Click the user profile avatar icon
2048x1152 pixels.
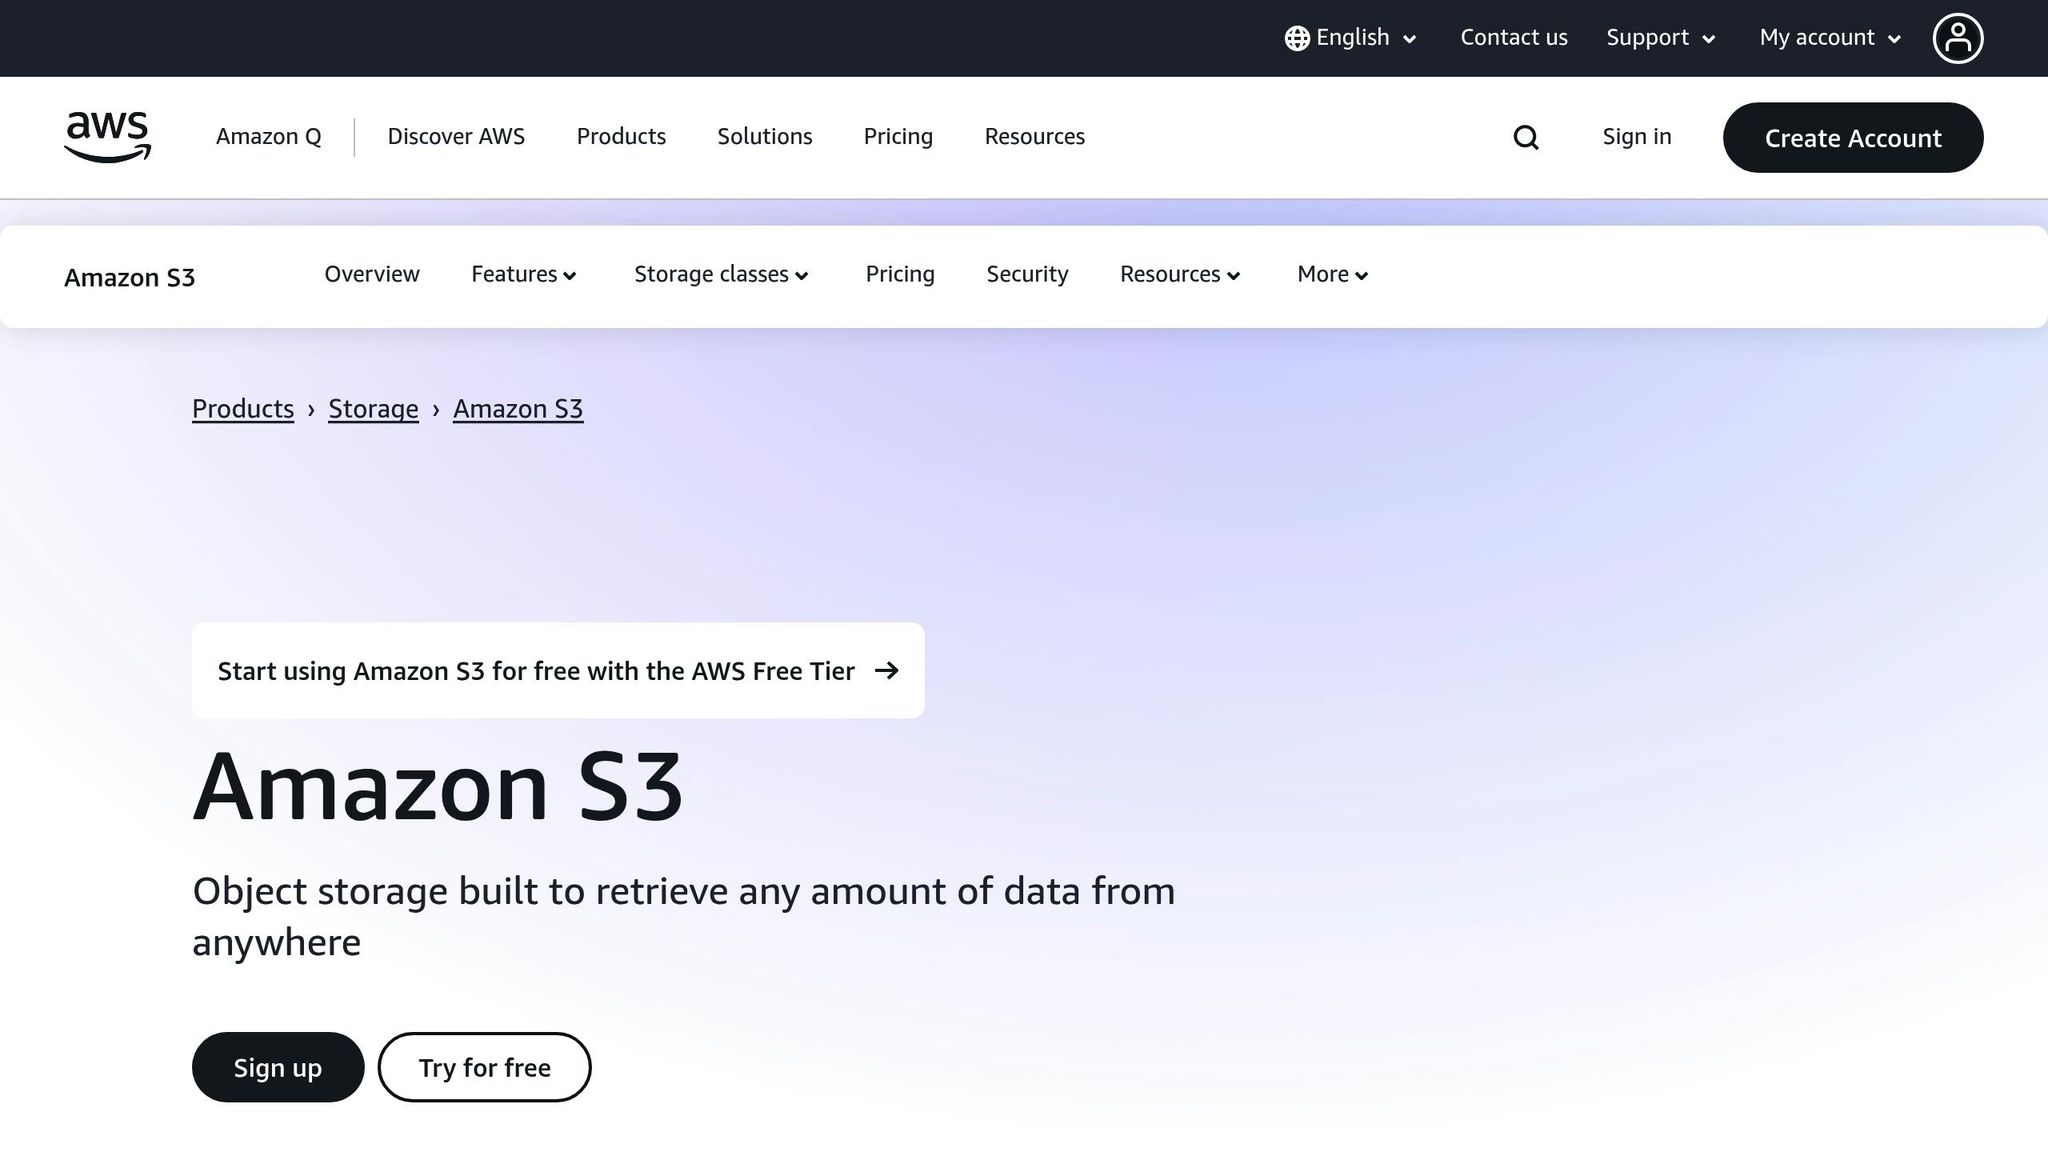[1958, 38]
